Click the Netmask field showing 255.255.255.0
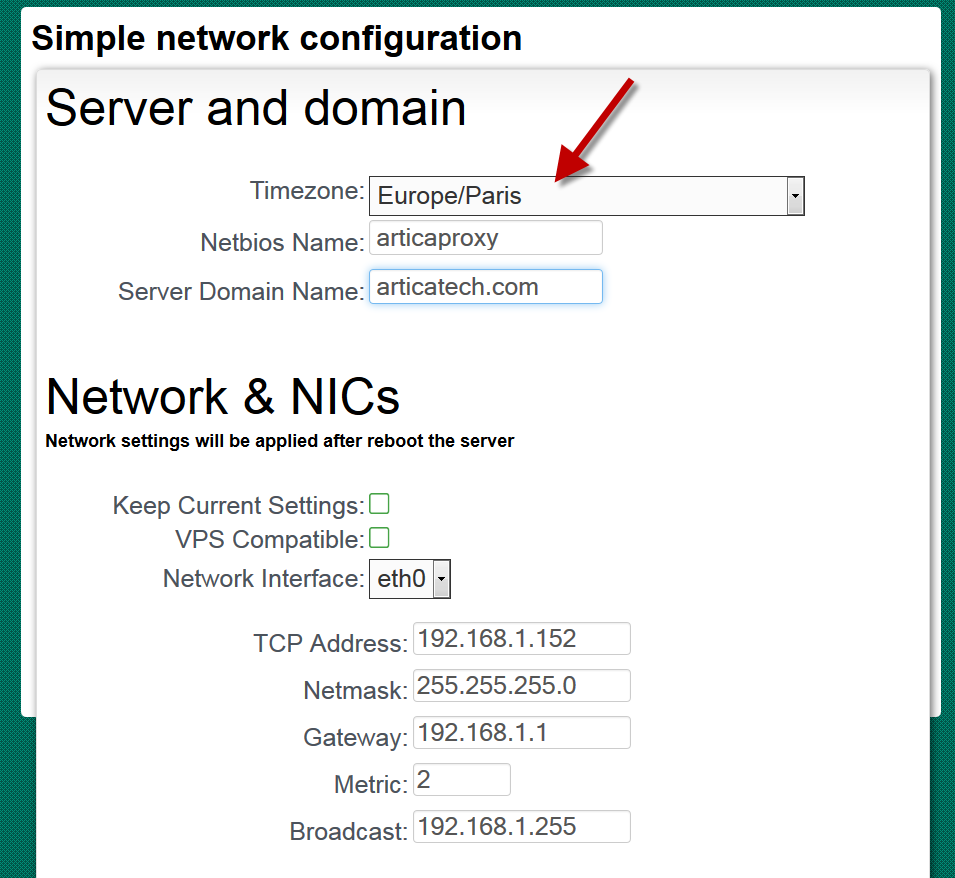The height and width of the screenshot is (878, 955). pyautogui.click(x=521, y=686)
